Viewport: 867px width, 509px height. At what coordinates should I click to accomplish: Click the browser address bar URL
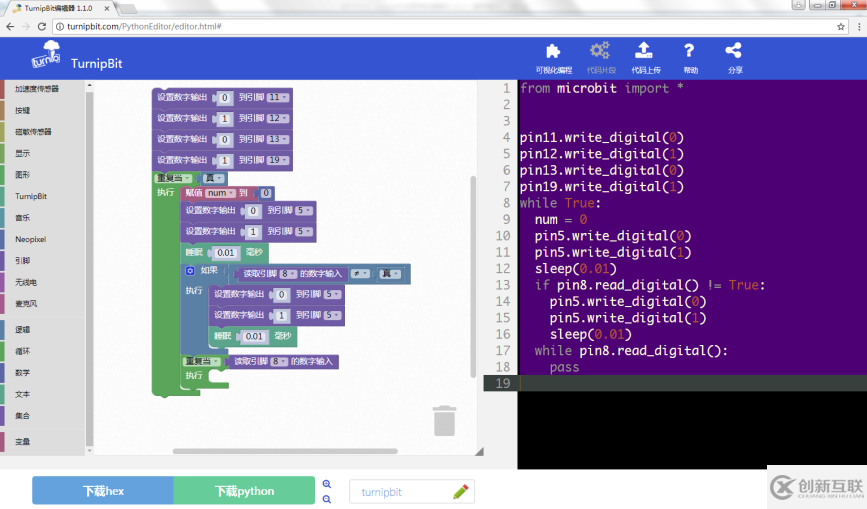144,26
